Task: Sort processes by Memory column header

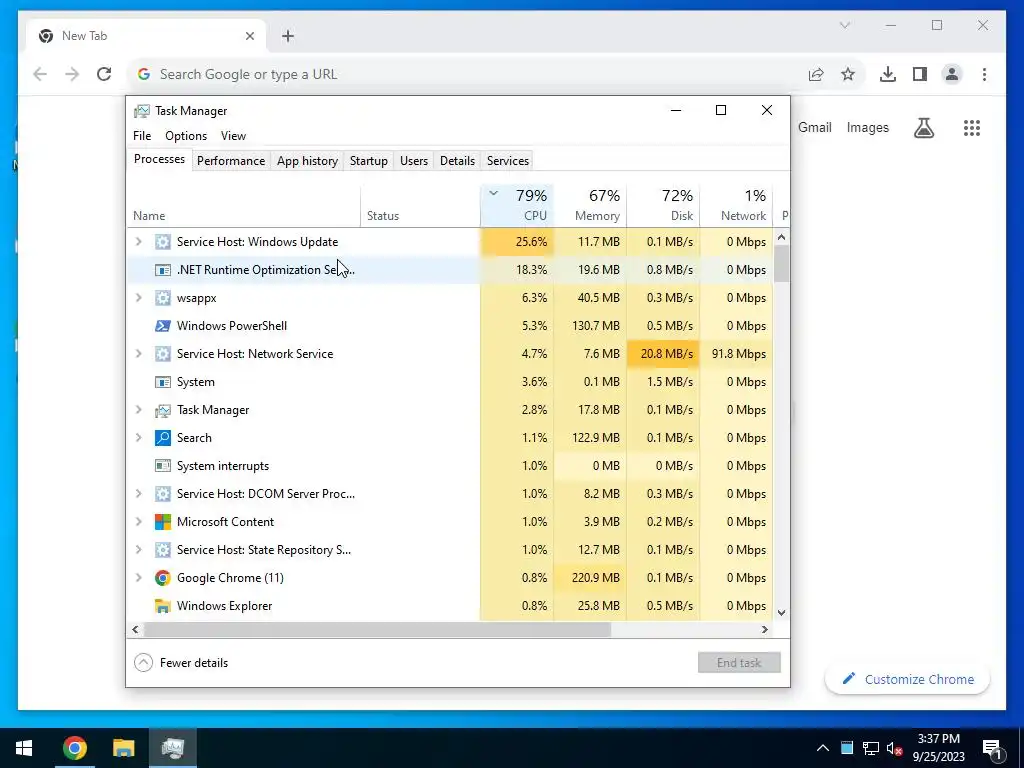Action: [590, 205]
